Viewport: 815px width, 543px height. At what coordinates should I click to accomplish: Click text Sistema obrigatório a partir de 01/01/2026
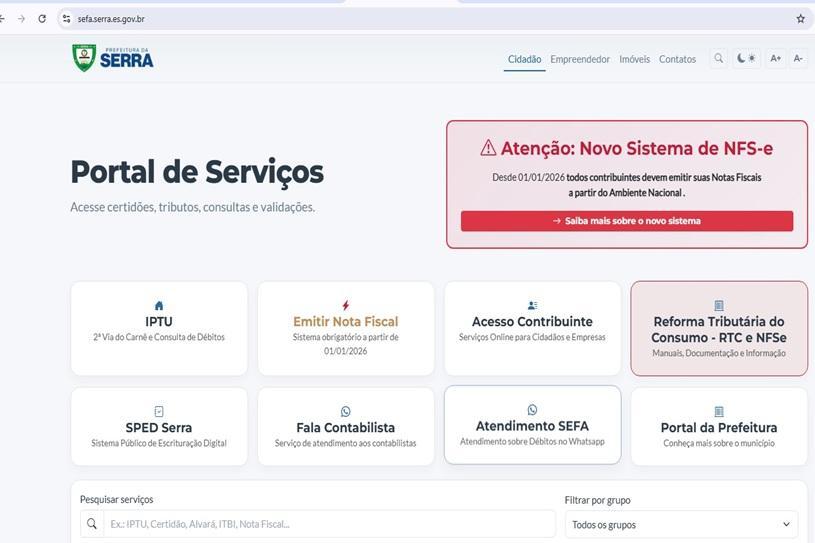click(x=346, y=344)
